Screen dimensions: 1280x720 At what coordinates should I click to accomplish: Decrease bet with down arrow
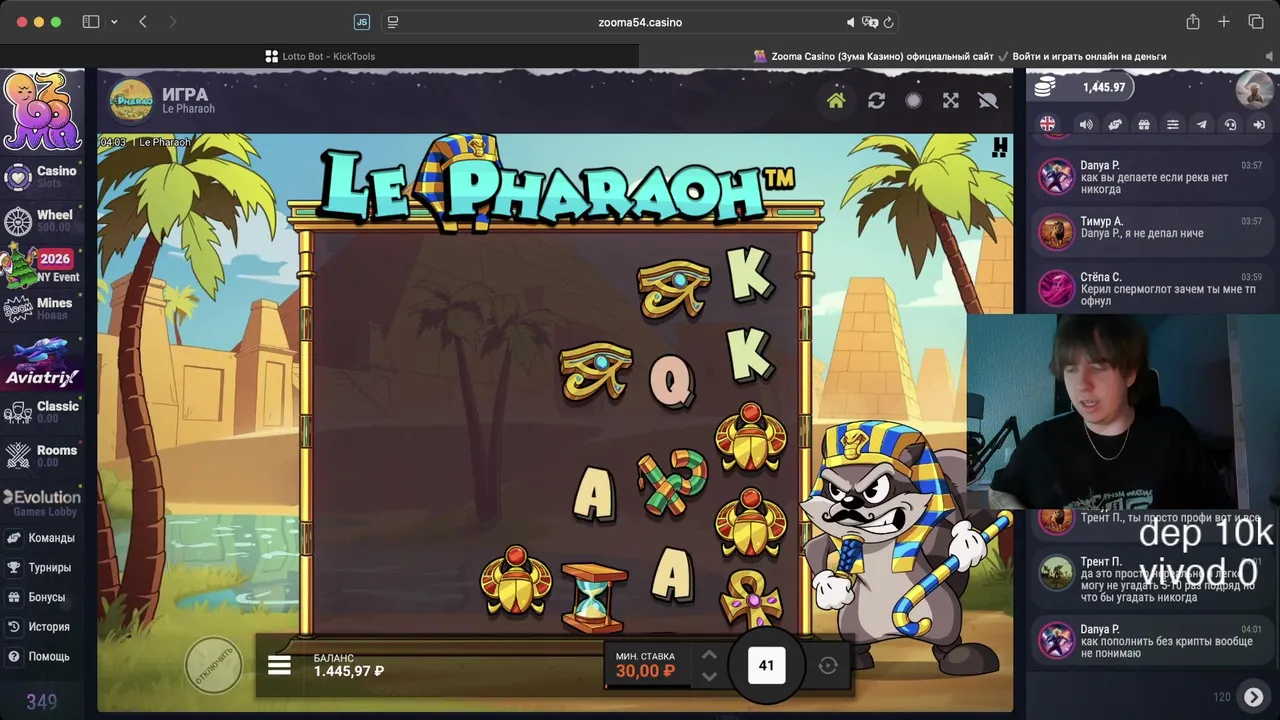(709, 676)
